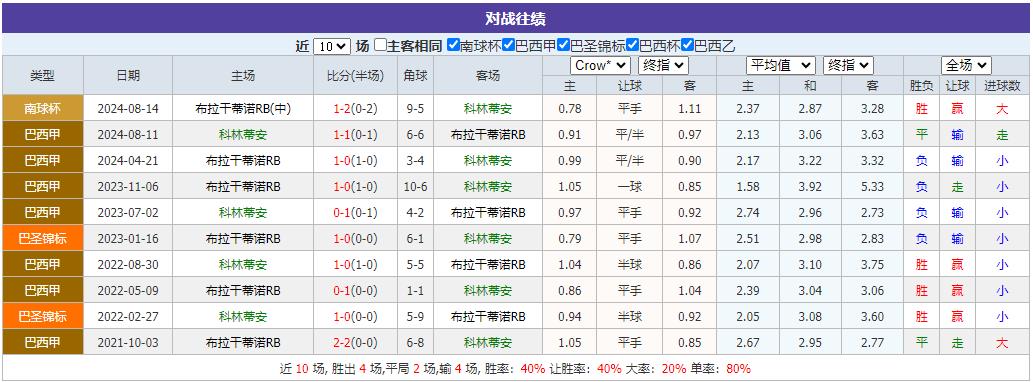Click the 进球数 column header

[1002, 85]
